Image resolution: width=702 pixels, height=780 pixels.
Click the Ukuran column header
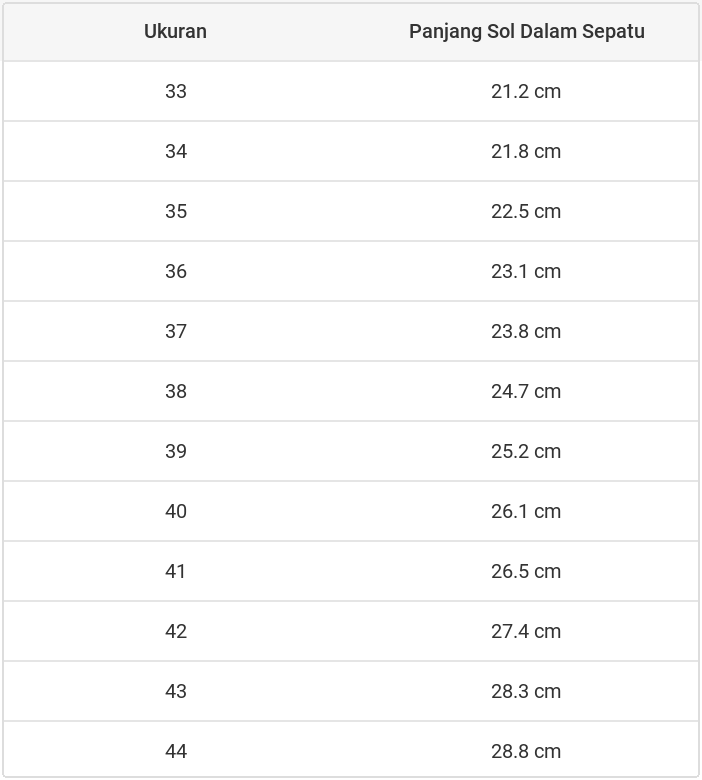click(175, 31)
